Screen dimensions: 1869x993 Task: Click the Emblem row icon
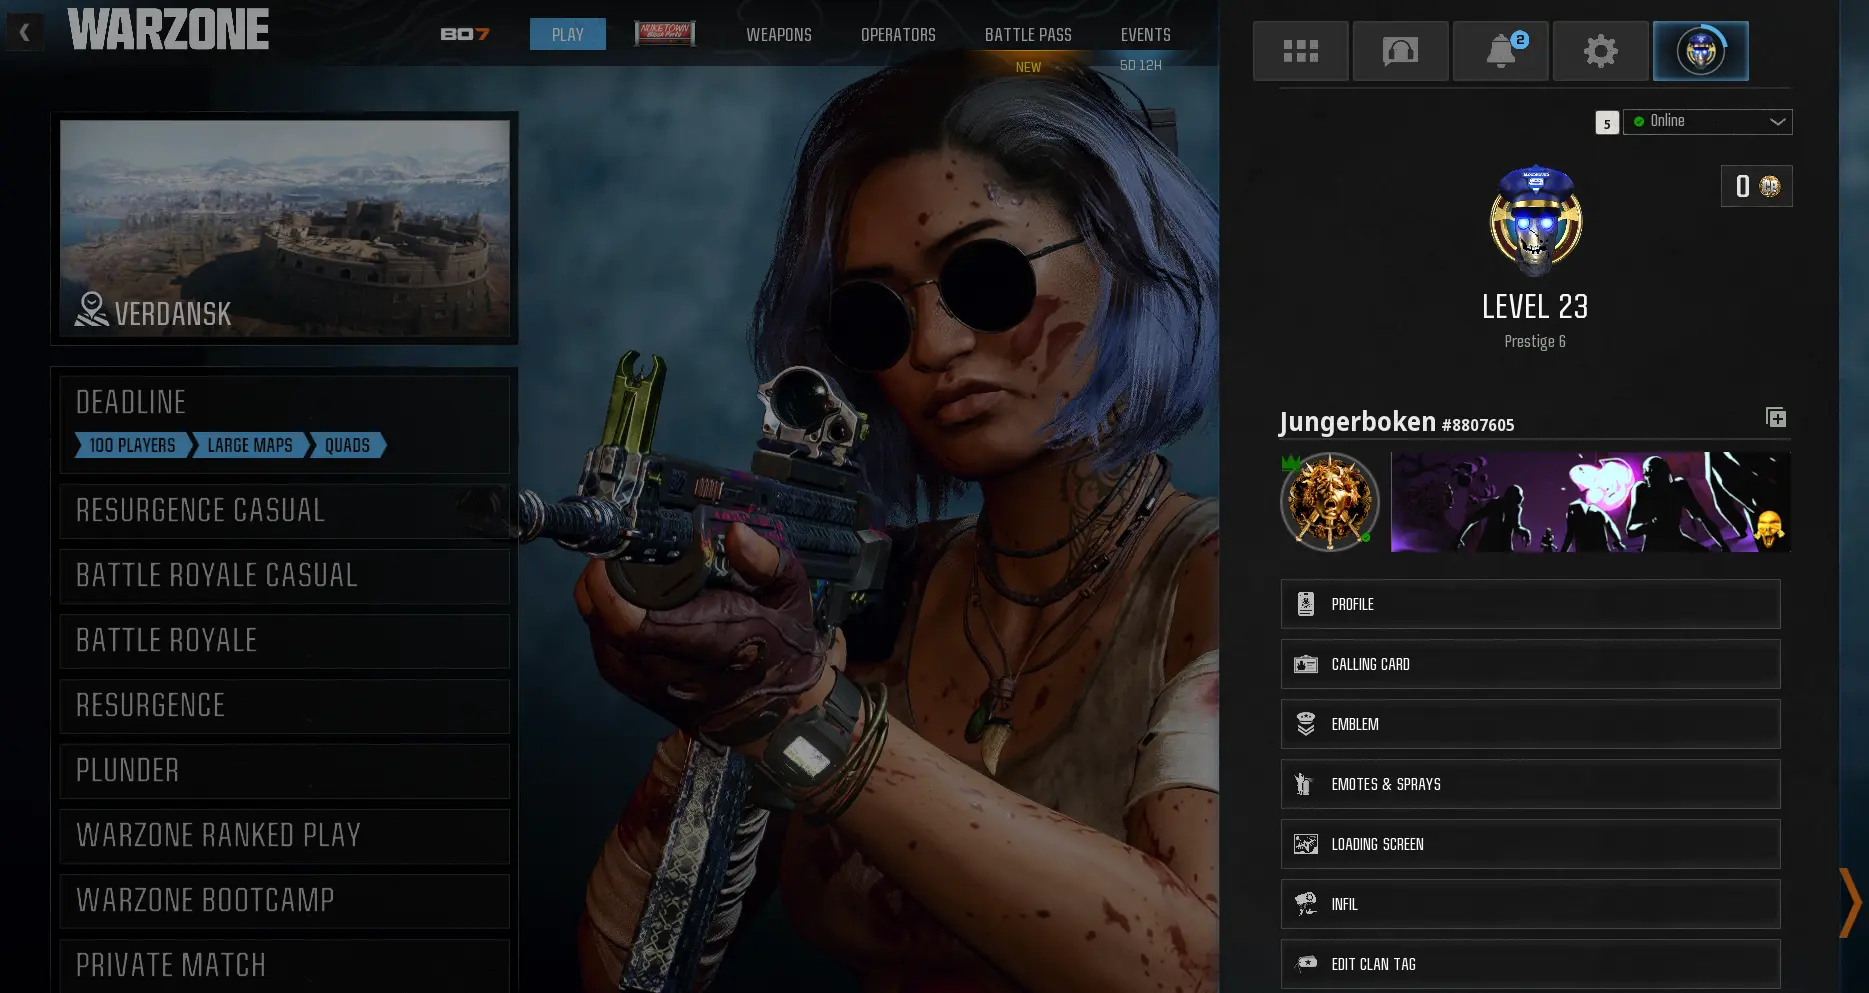(1305, 724)
